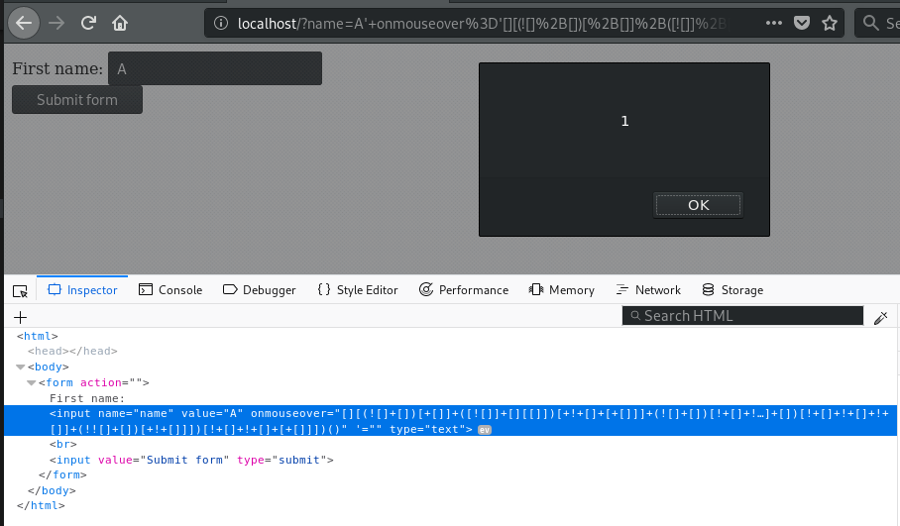Open the Debugger tab
Viewport: 900px width, 526px height.
click(259, 290)
